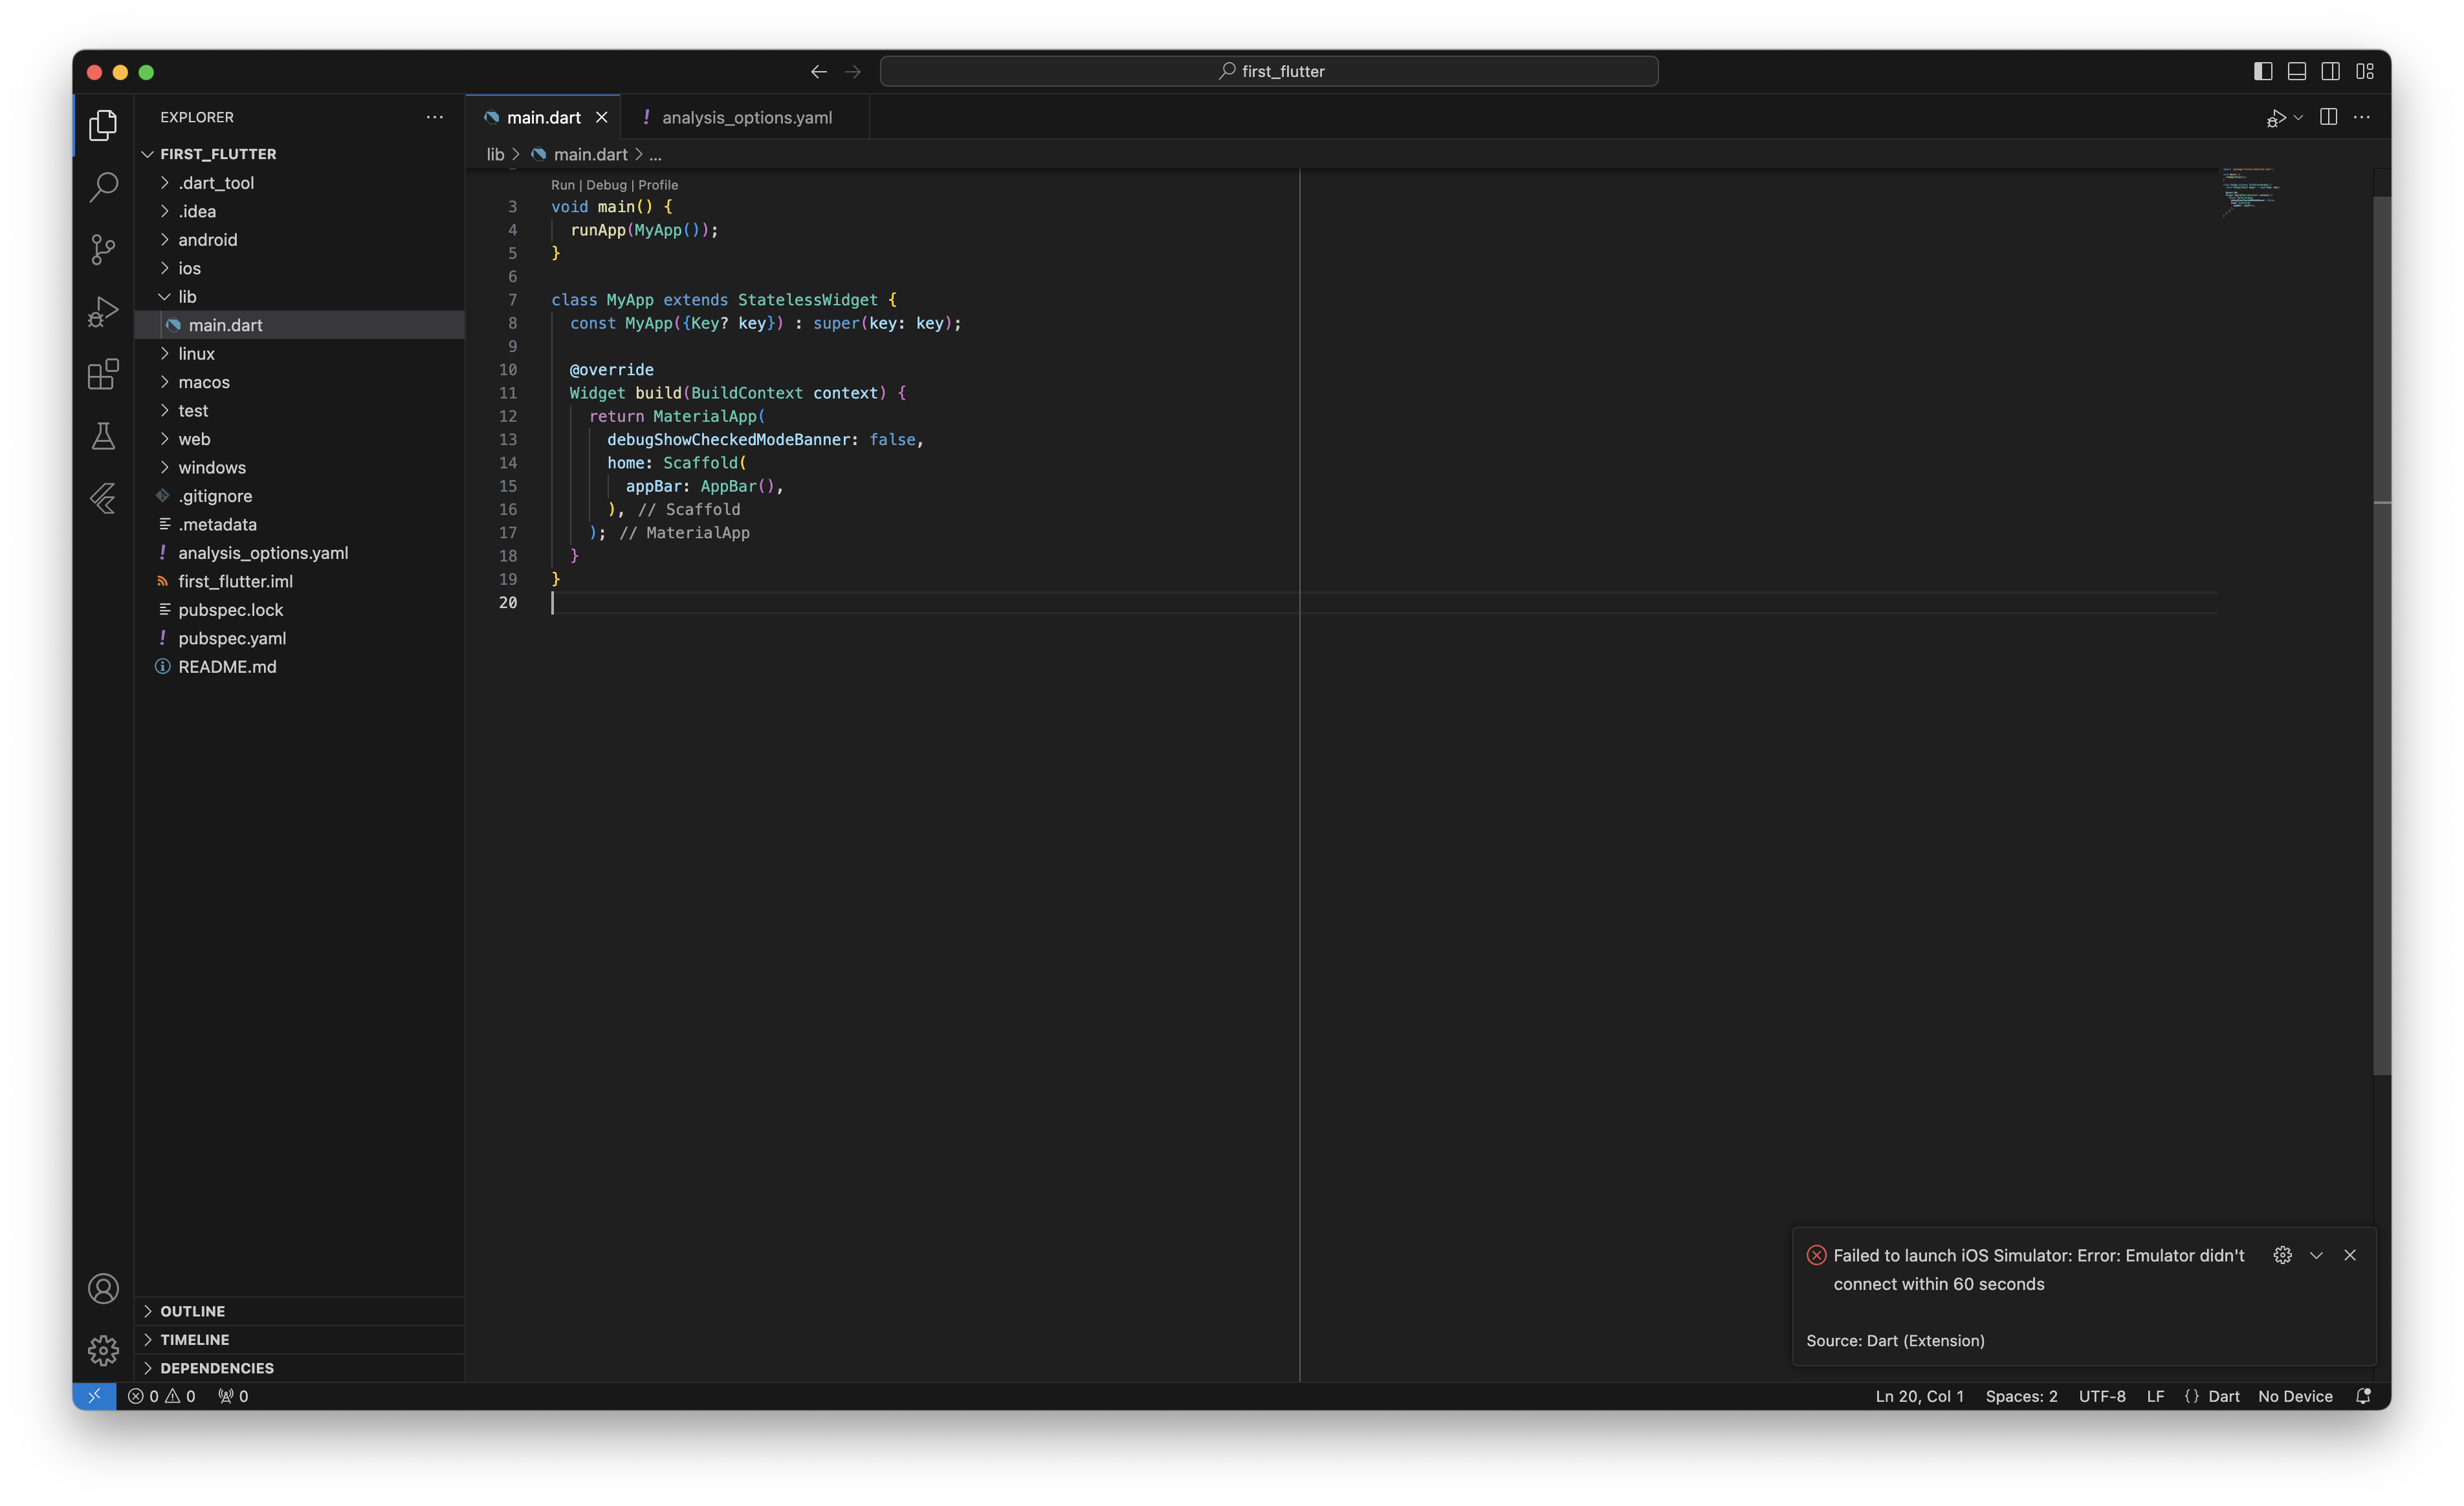Open the .metadata file
This screenshot has height=1506, width=2464.
300,524
